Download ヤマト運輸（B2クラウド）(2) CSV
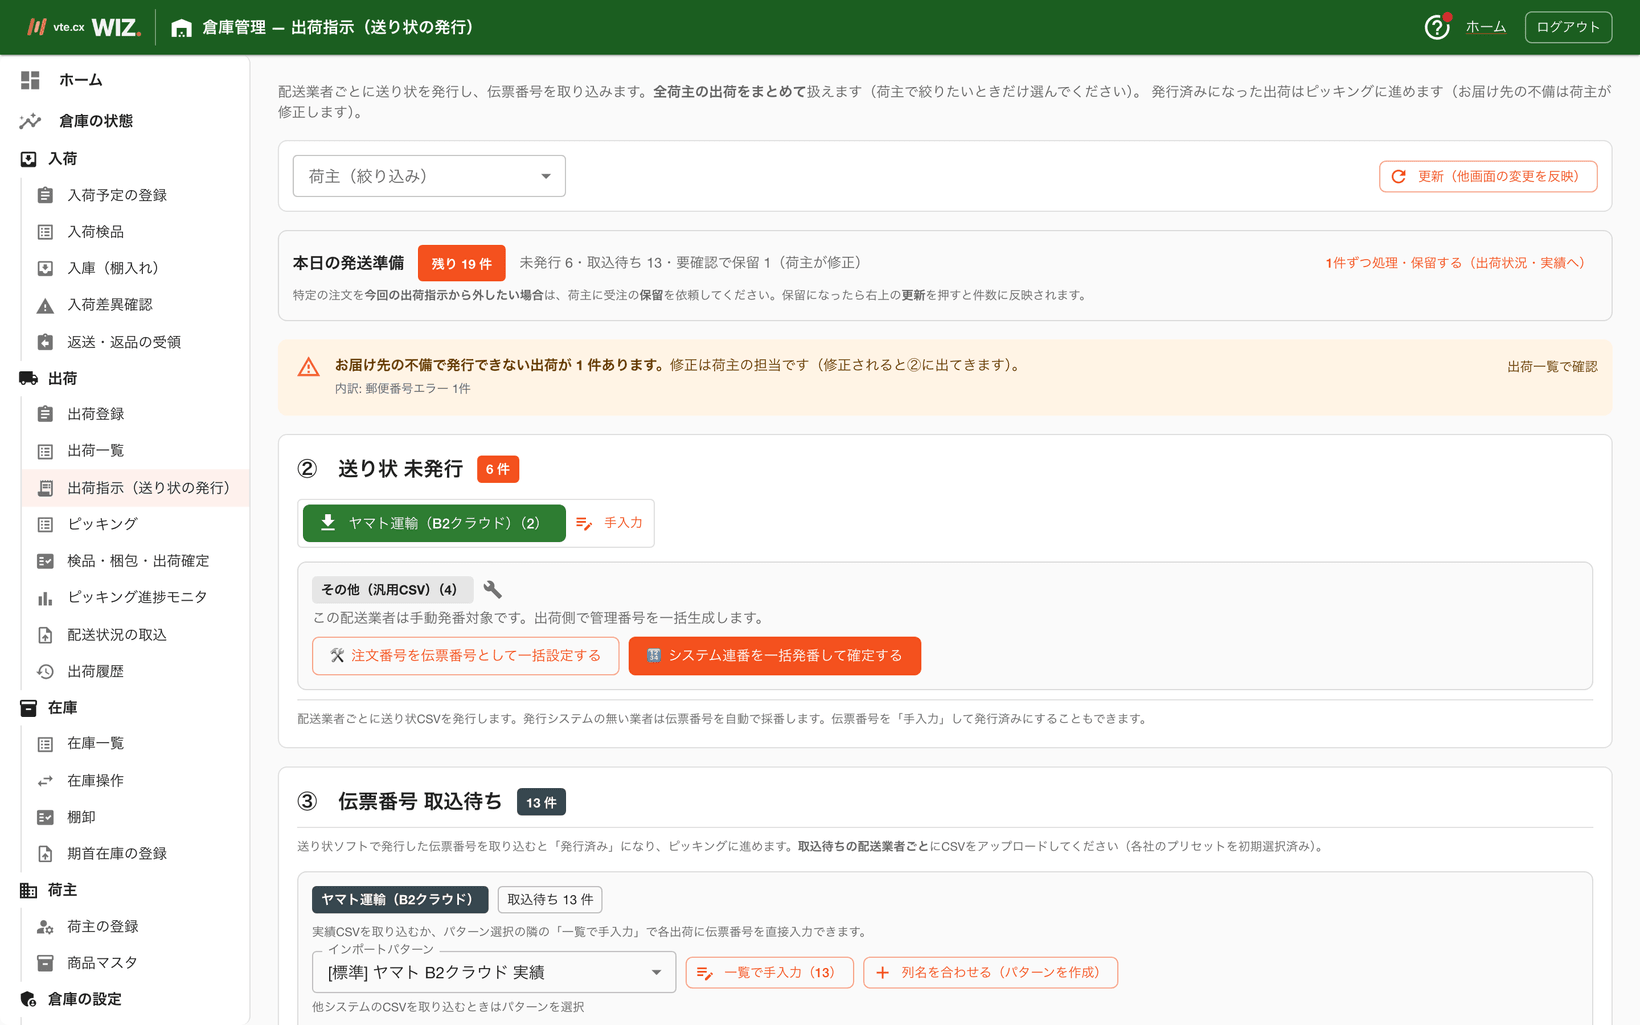Image resolution: width=1640 pixels, height=1025 pixels. (434, 523)
